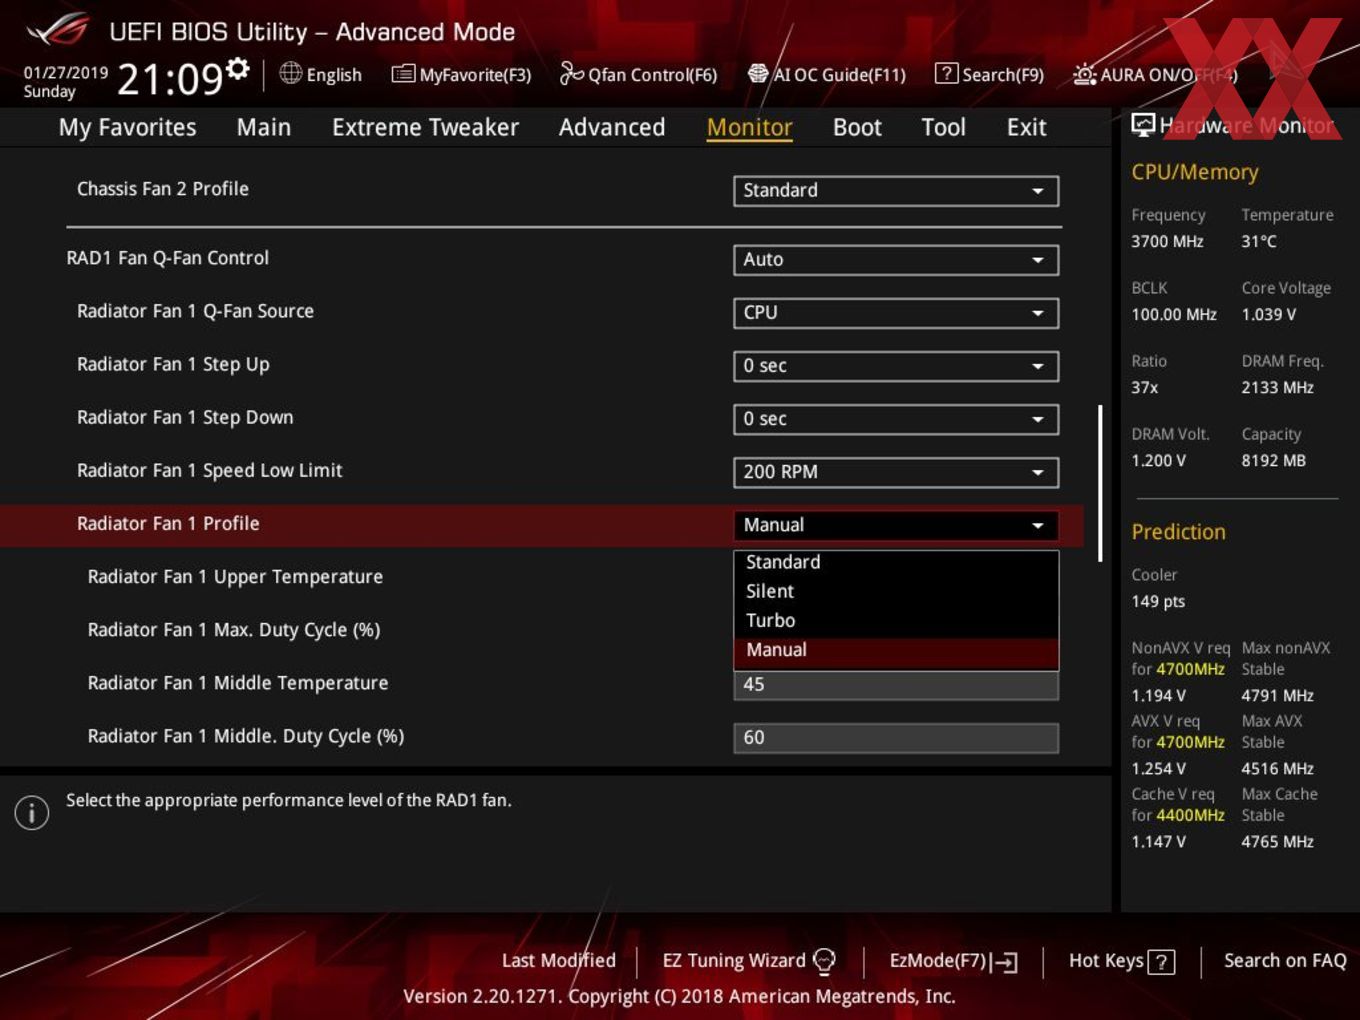
Task: Select Chassis Fan 2 Profile label
Action: coord(163,189)
